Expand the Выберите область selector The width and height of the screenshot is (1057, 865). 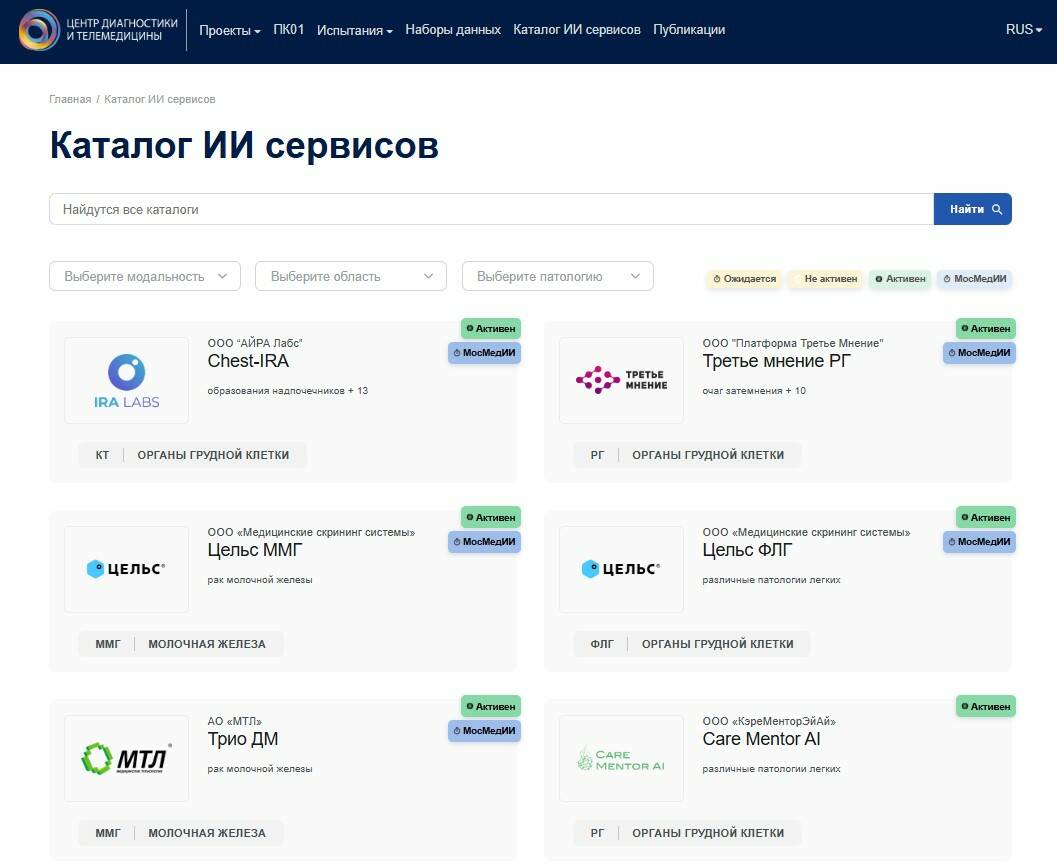(x=350, y=275)
